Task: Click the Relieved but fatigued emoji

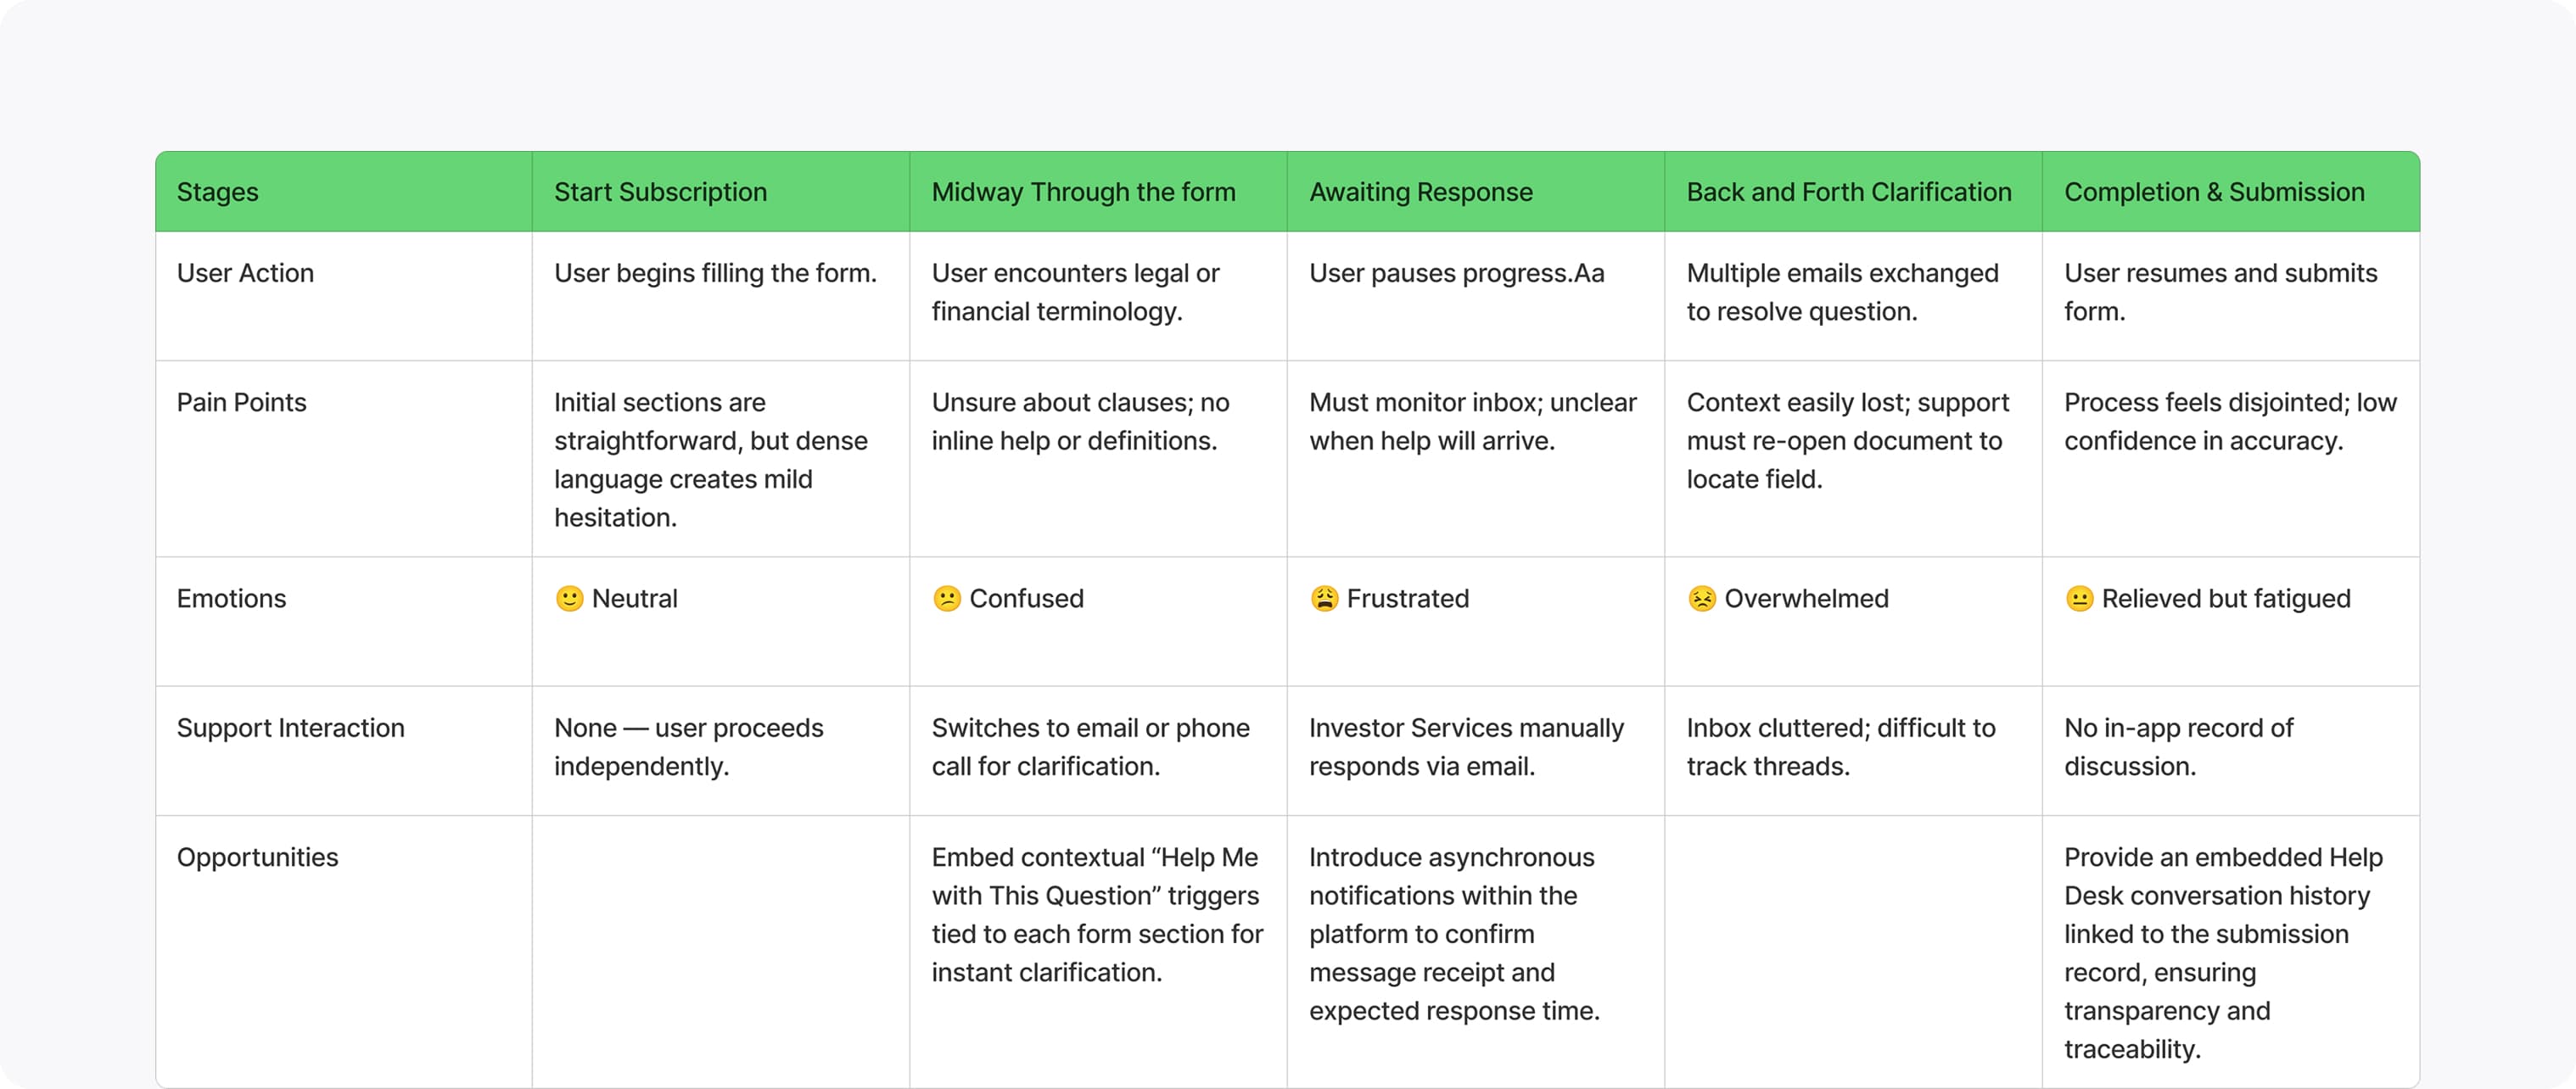Action: tap(2079, 598)
